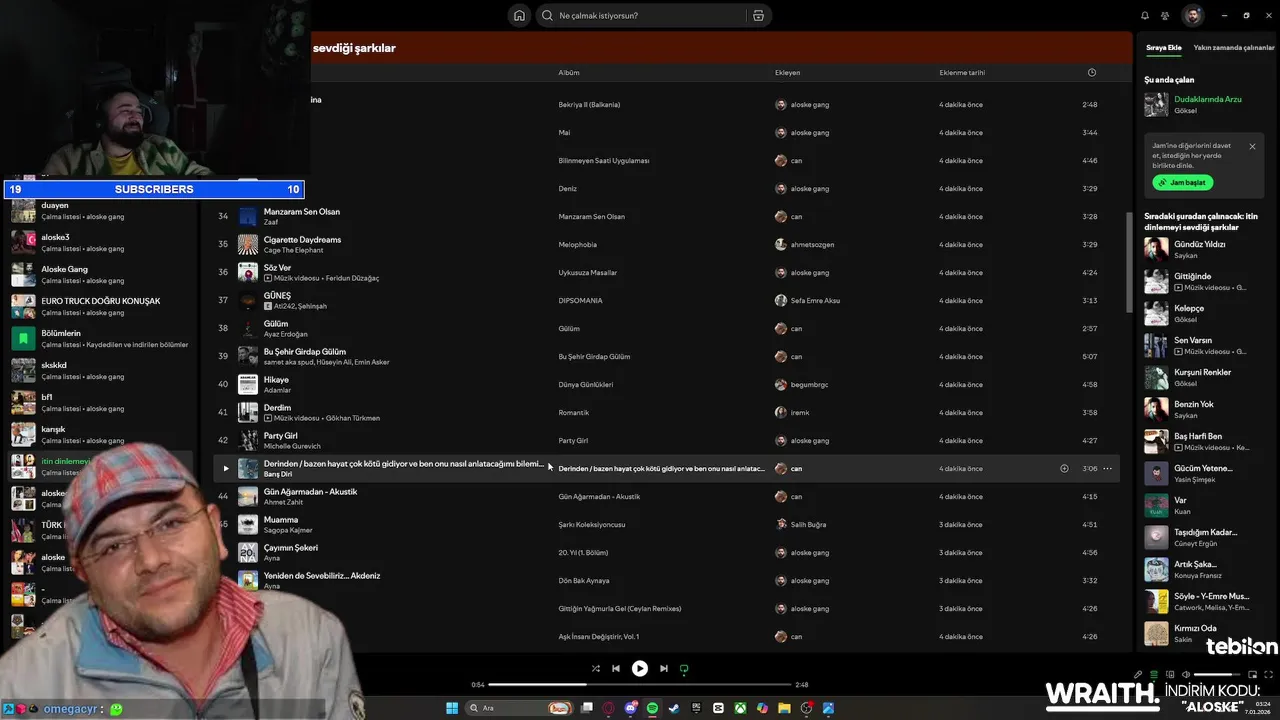Toggle shuffle in the player bar
The image size is (1280, 720).
click(x=596, y=668)
